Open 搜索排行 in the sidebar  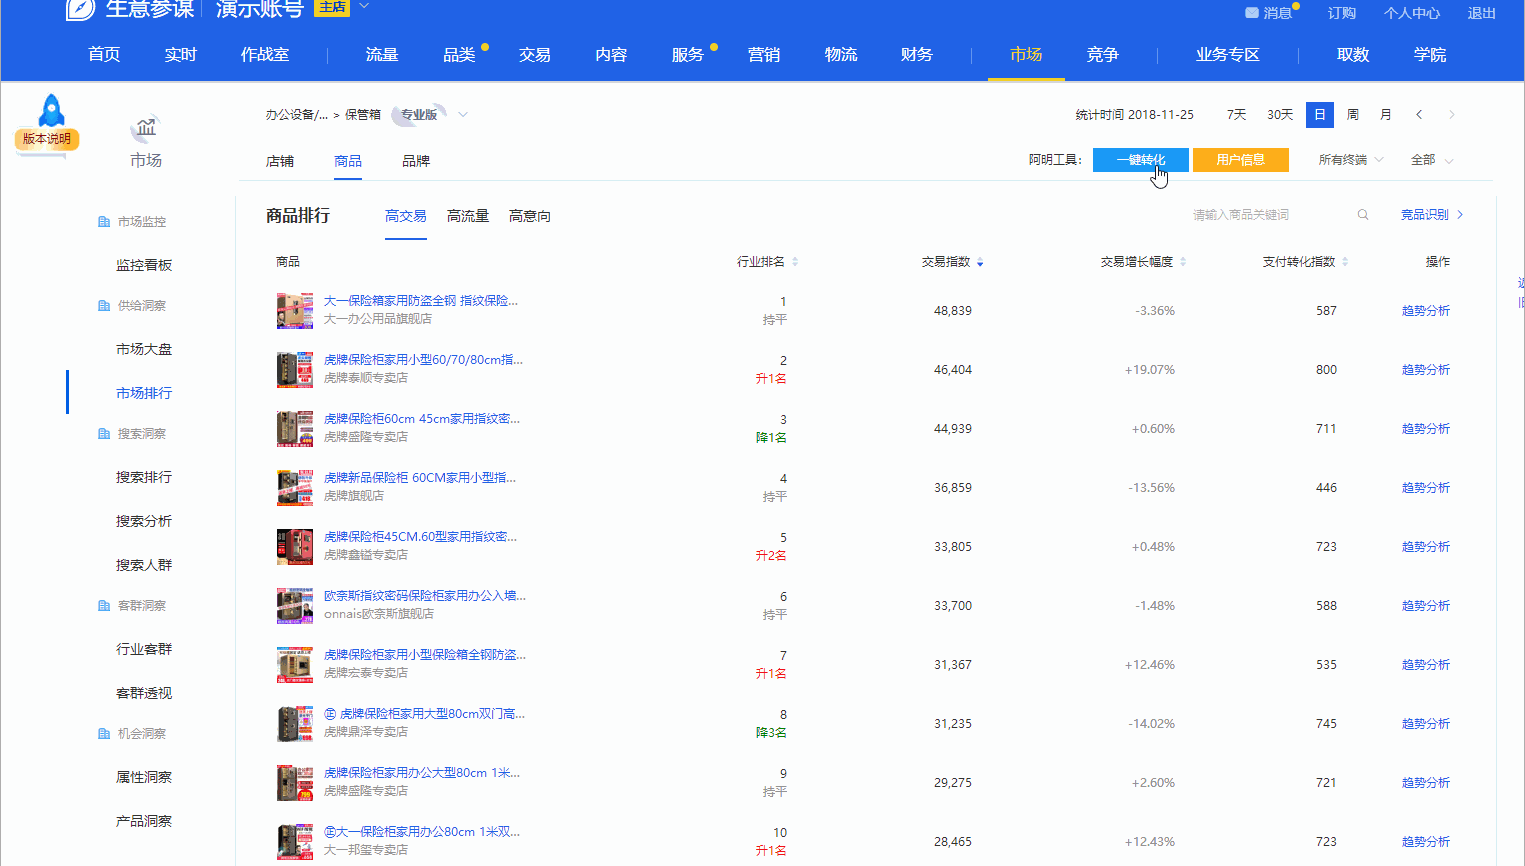tap(144, 477)
